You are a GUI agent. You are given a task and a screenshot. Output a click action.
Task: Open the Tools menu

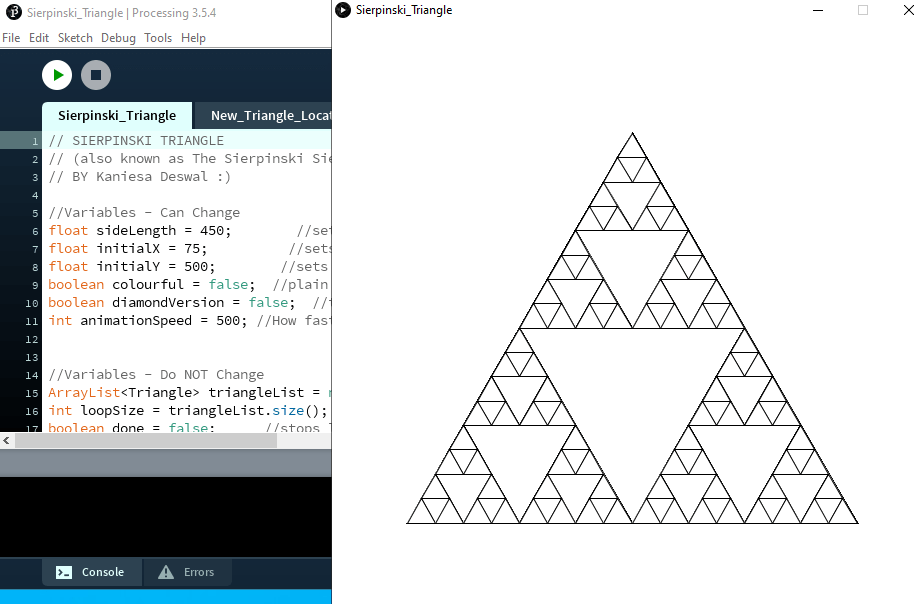158,38
